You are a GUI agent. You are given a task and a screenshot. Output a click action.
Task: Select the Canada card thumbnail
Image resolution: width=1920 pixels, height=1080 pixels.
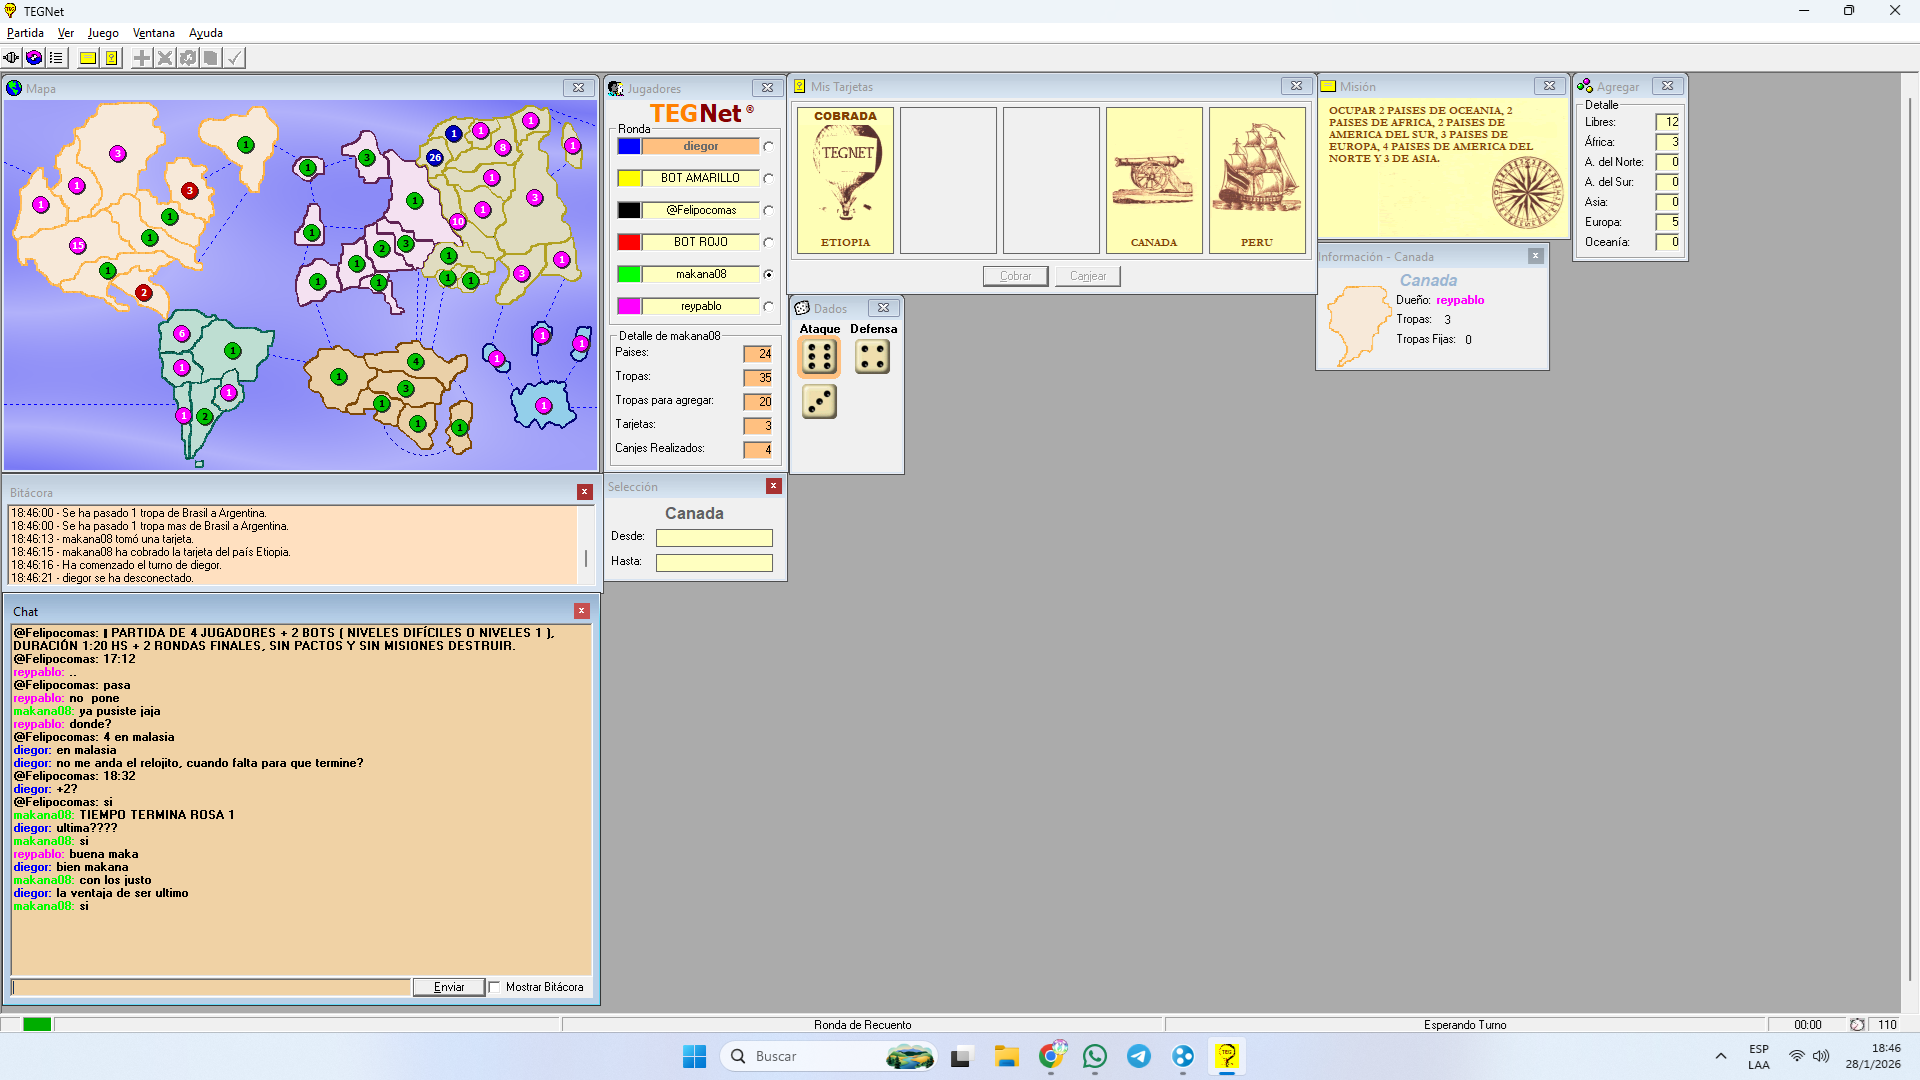[1153, 180]
